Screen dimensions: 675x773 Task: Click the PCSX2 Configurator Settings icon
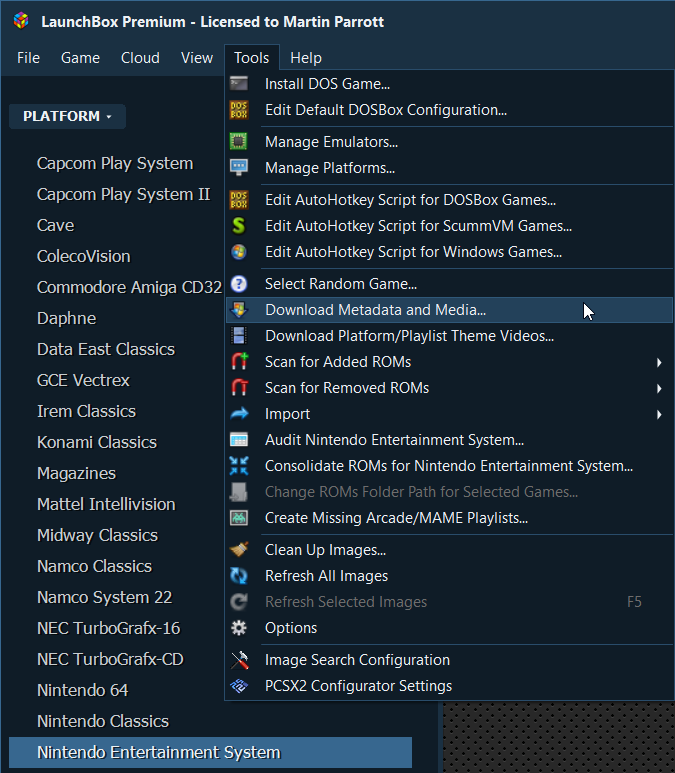(239, 686)
